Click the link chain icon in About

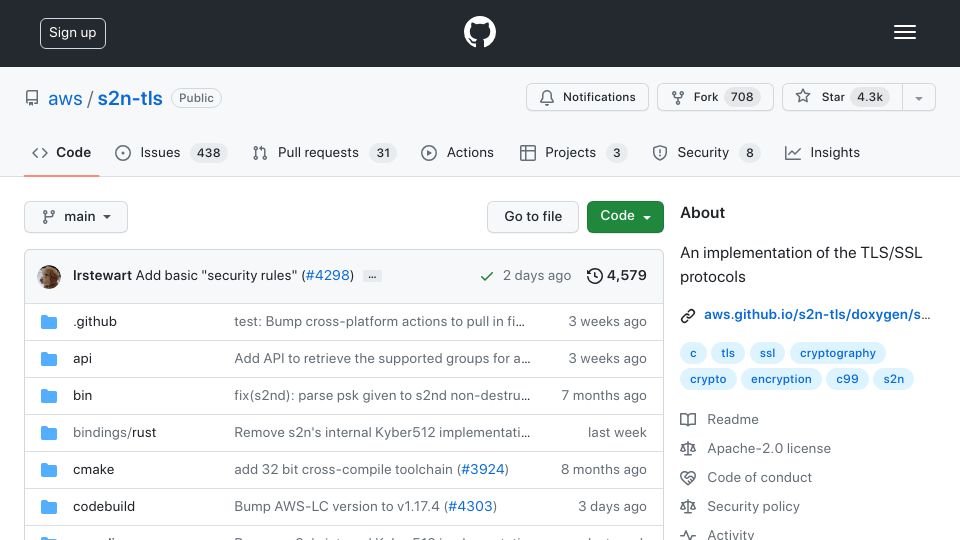(x=688, y=315)
